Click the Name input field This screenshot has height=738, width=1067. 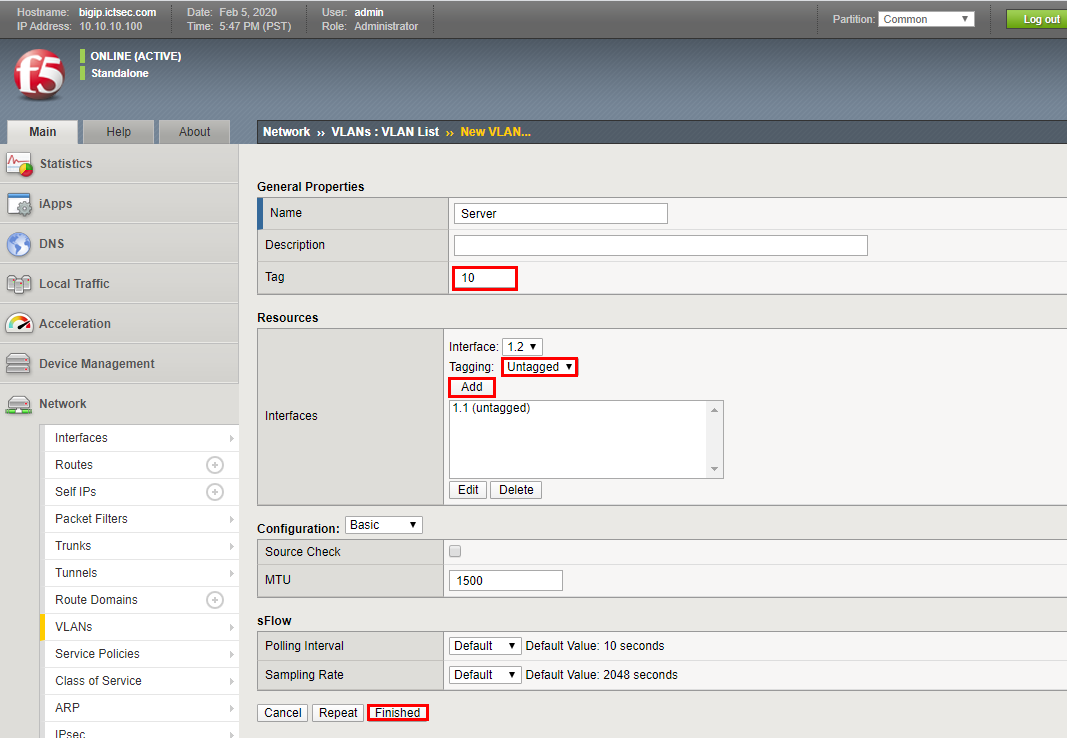point(561,214)
